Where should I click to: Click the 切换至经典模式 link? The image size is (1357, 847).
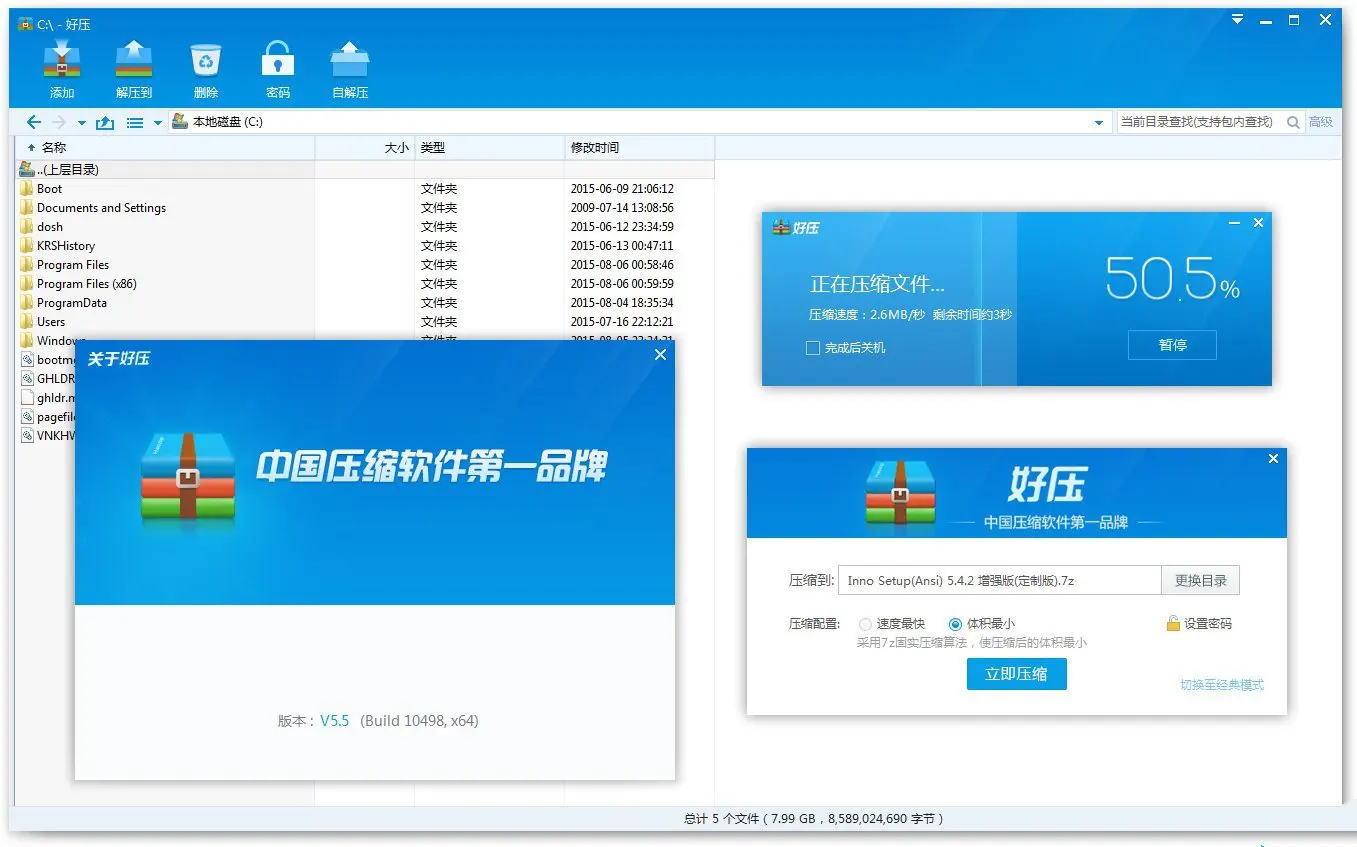[1221, 685]
